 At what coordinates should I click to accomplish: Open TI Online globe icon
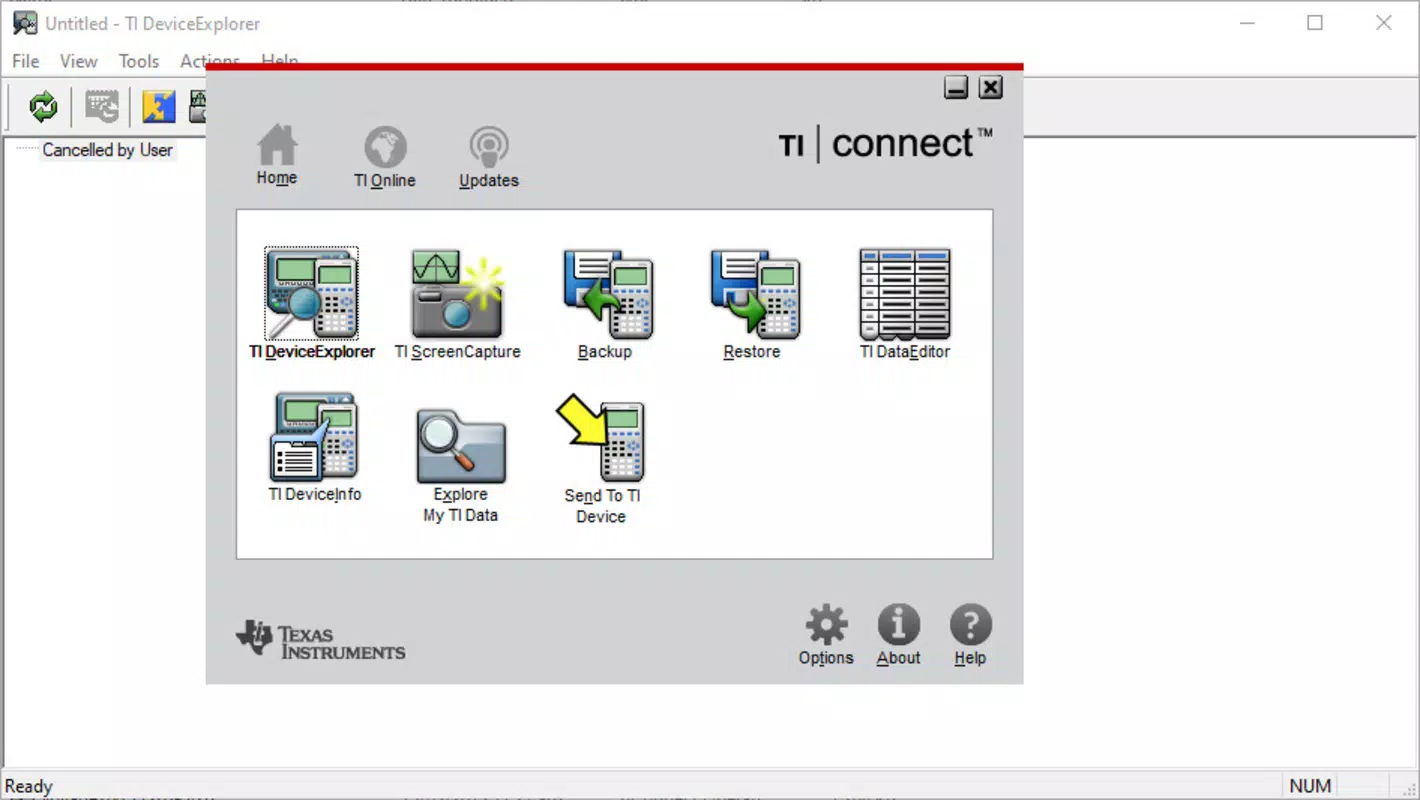click(385, 158)
